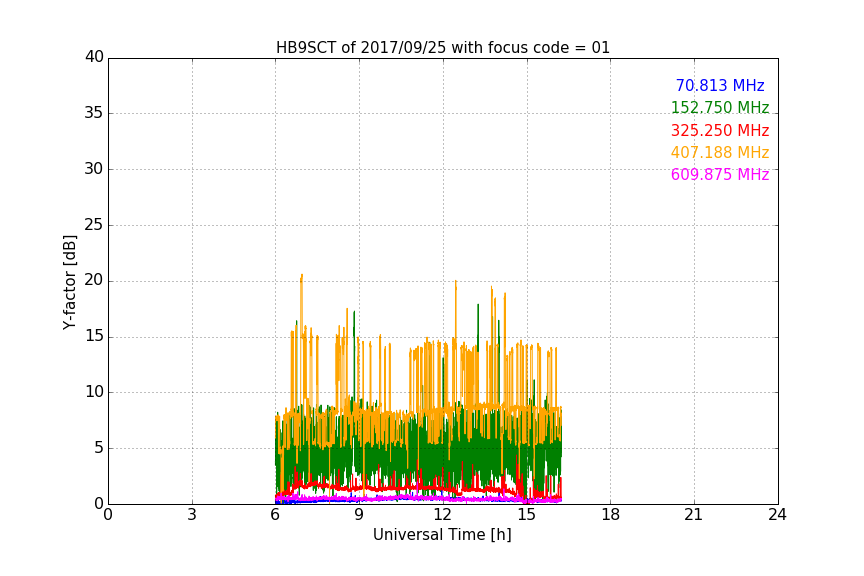
Task: Click the Universal Time [h] axis label
Action: [x=442, y=535]
